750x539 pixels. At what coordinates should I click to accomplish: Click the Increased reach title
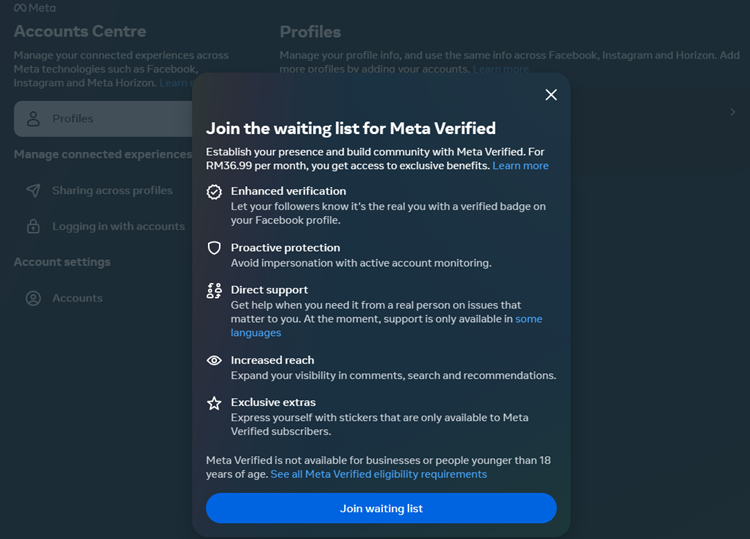(x=273, y=360)
